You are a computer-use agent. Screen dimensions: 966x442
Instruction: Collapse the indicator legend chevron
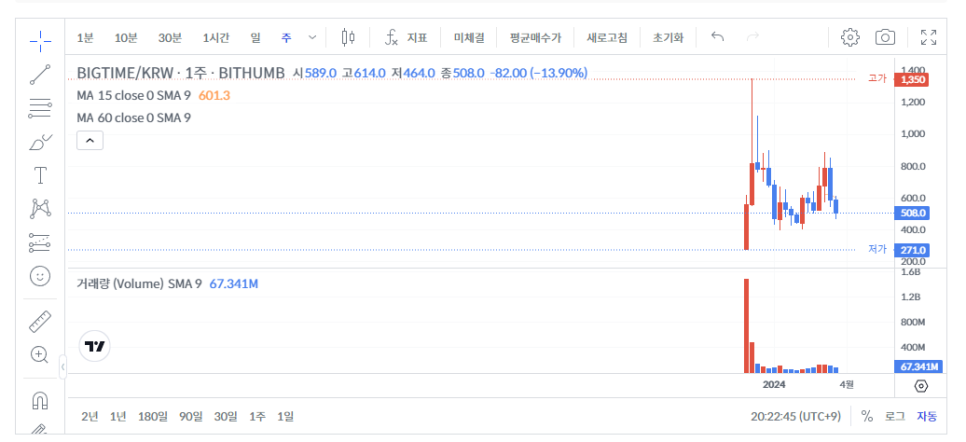click(90, 141)
